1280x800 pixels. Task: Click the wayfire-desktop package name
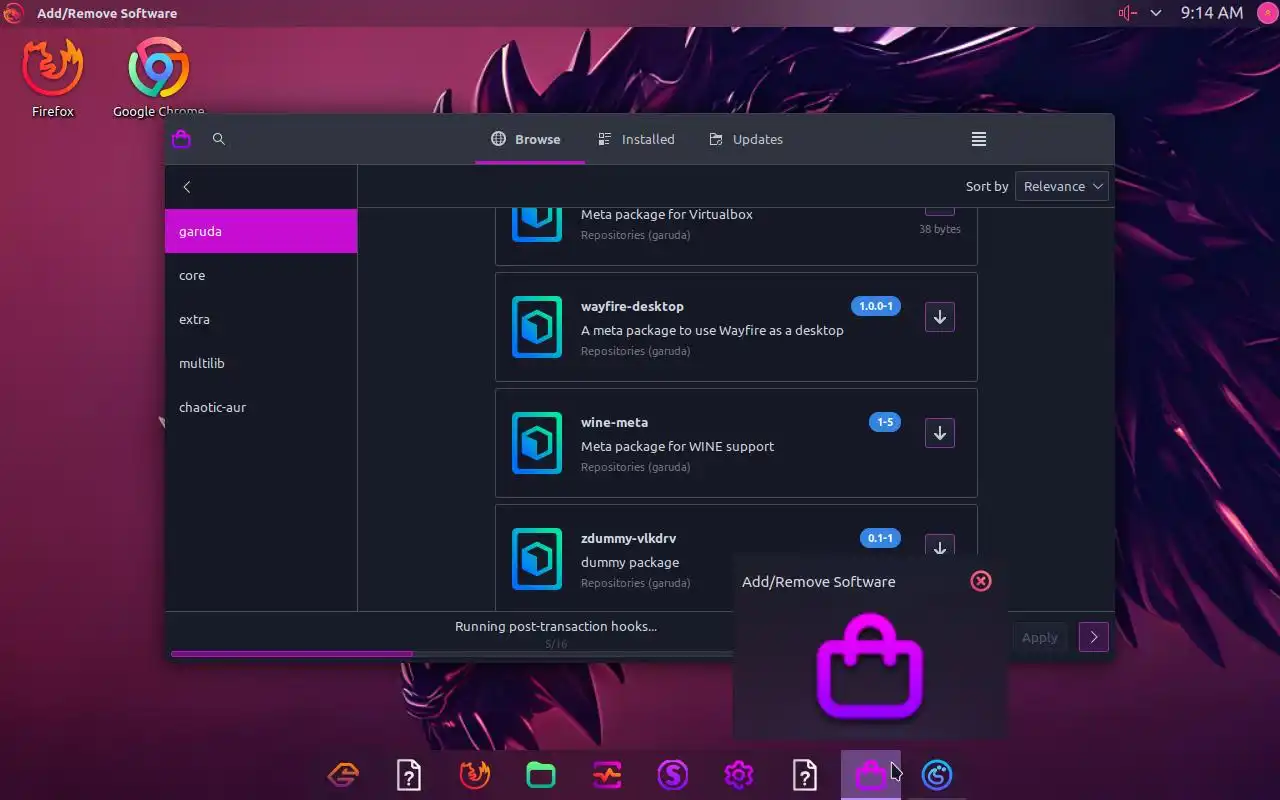(x=632, y=306)
